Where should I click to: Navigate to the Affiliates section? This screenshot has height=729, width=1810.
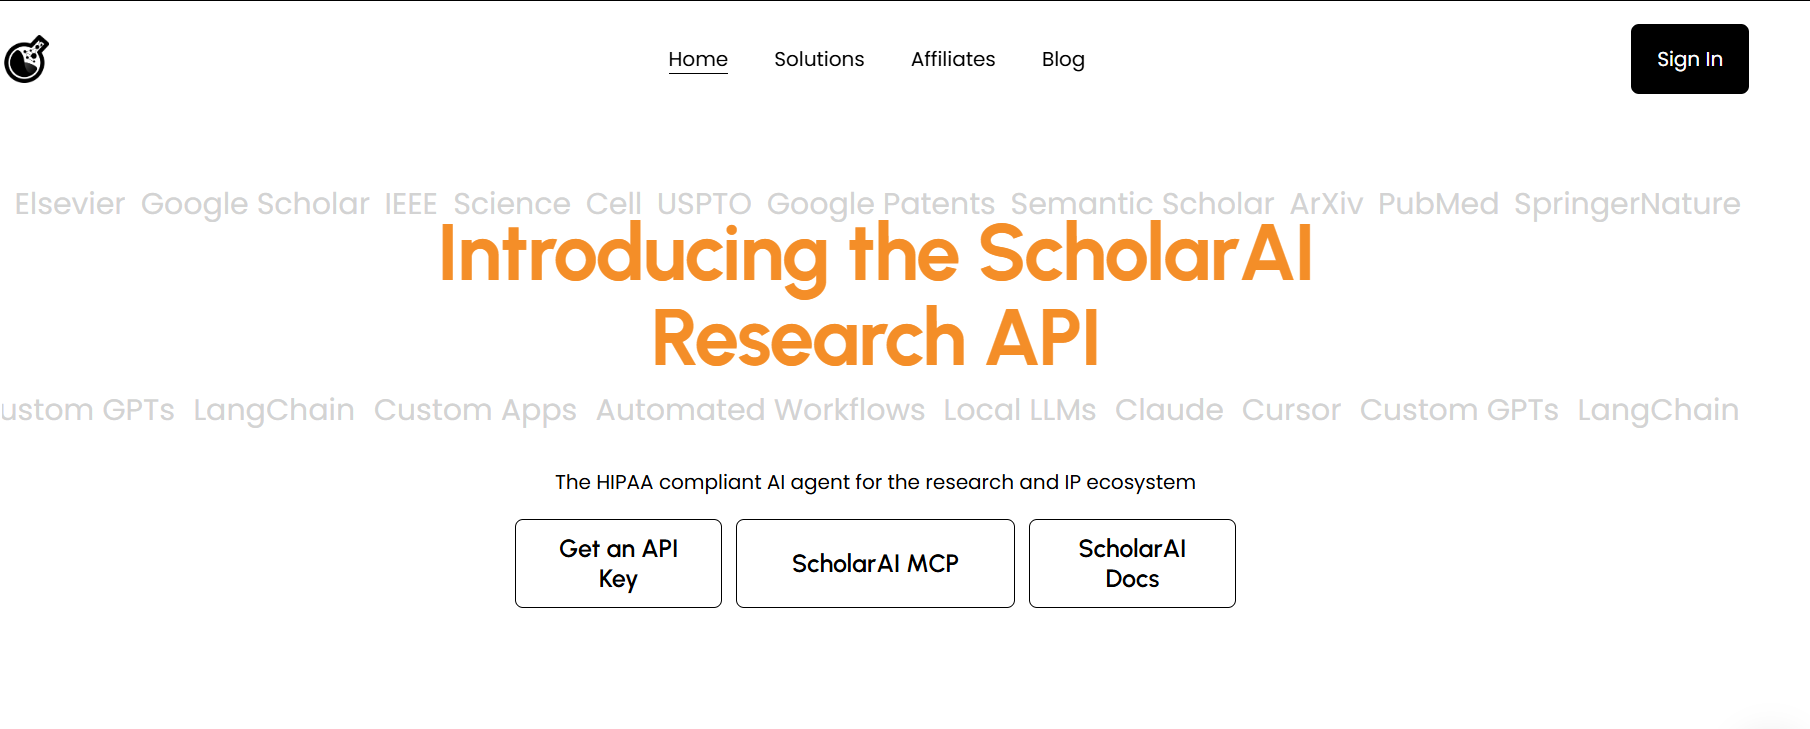click(x=952, y=59)
